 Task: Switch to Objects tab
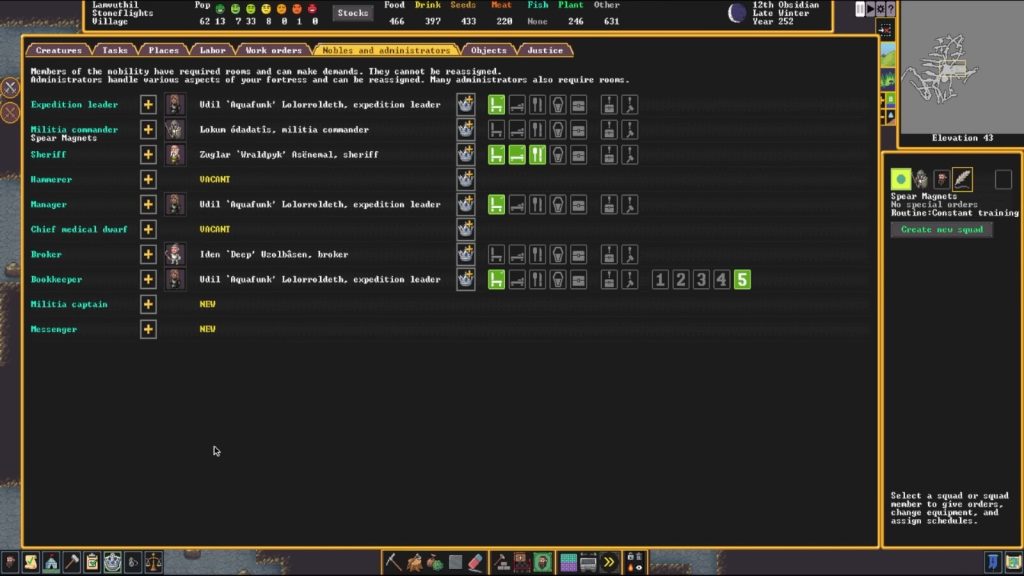coord(488,50)
